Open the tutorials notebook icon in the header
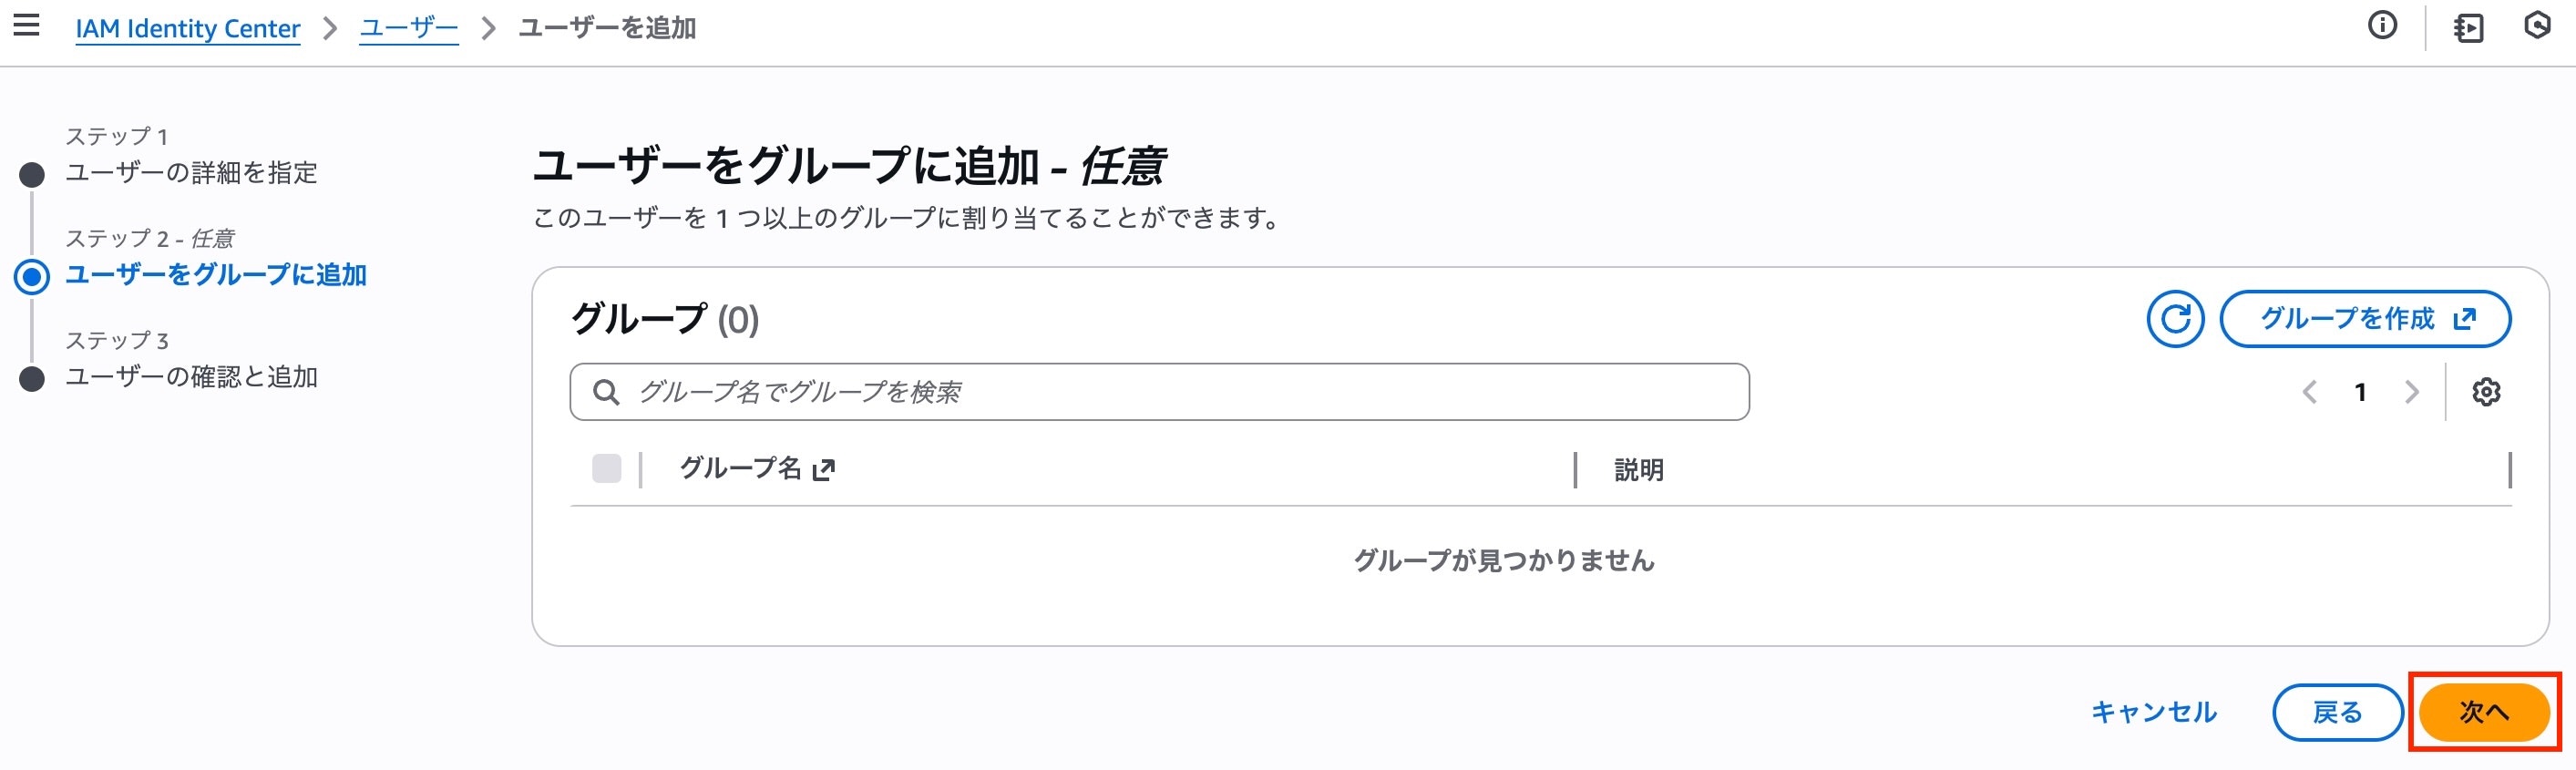 click(x=2468, y=28)
